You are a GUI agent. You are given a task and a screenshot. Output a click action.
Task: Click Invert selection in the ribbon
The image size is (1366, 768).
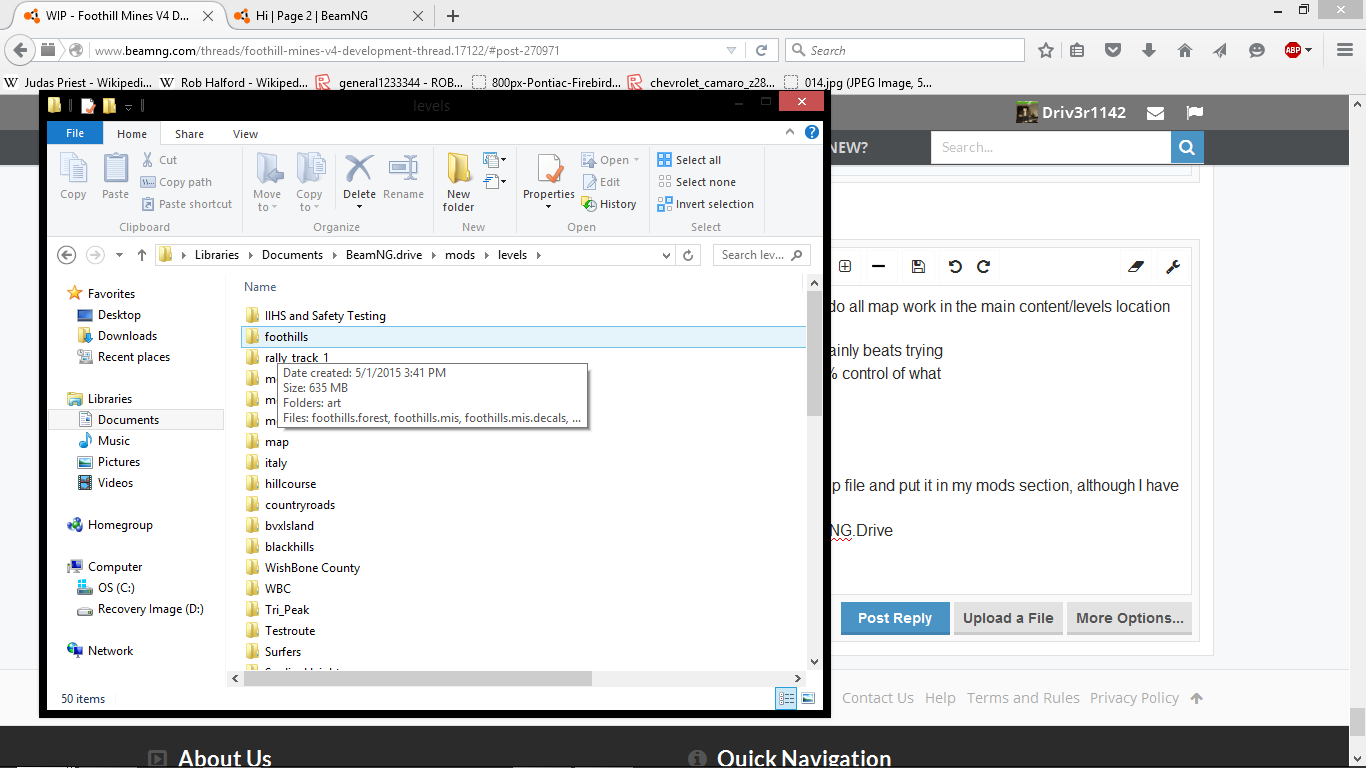tap(706, 204)
